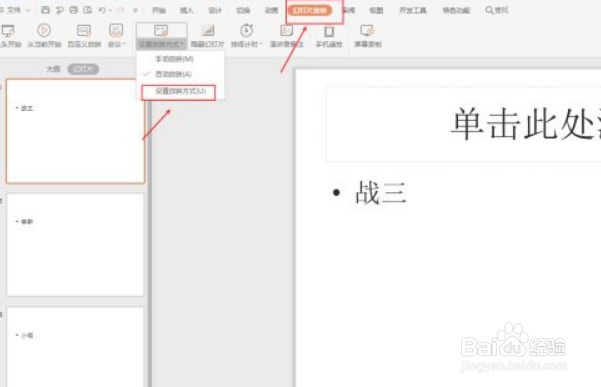Viewport: 601px width, 387px height.
Task: Expand the Set Up Show Mode dropdown label
Action: point(161,44)
